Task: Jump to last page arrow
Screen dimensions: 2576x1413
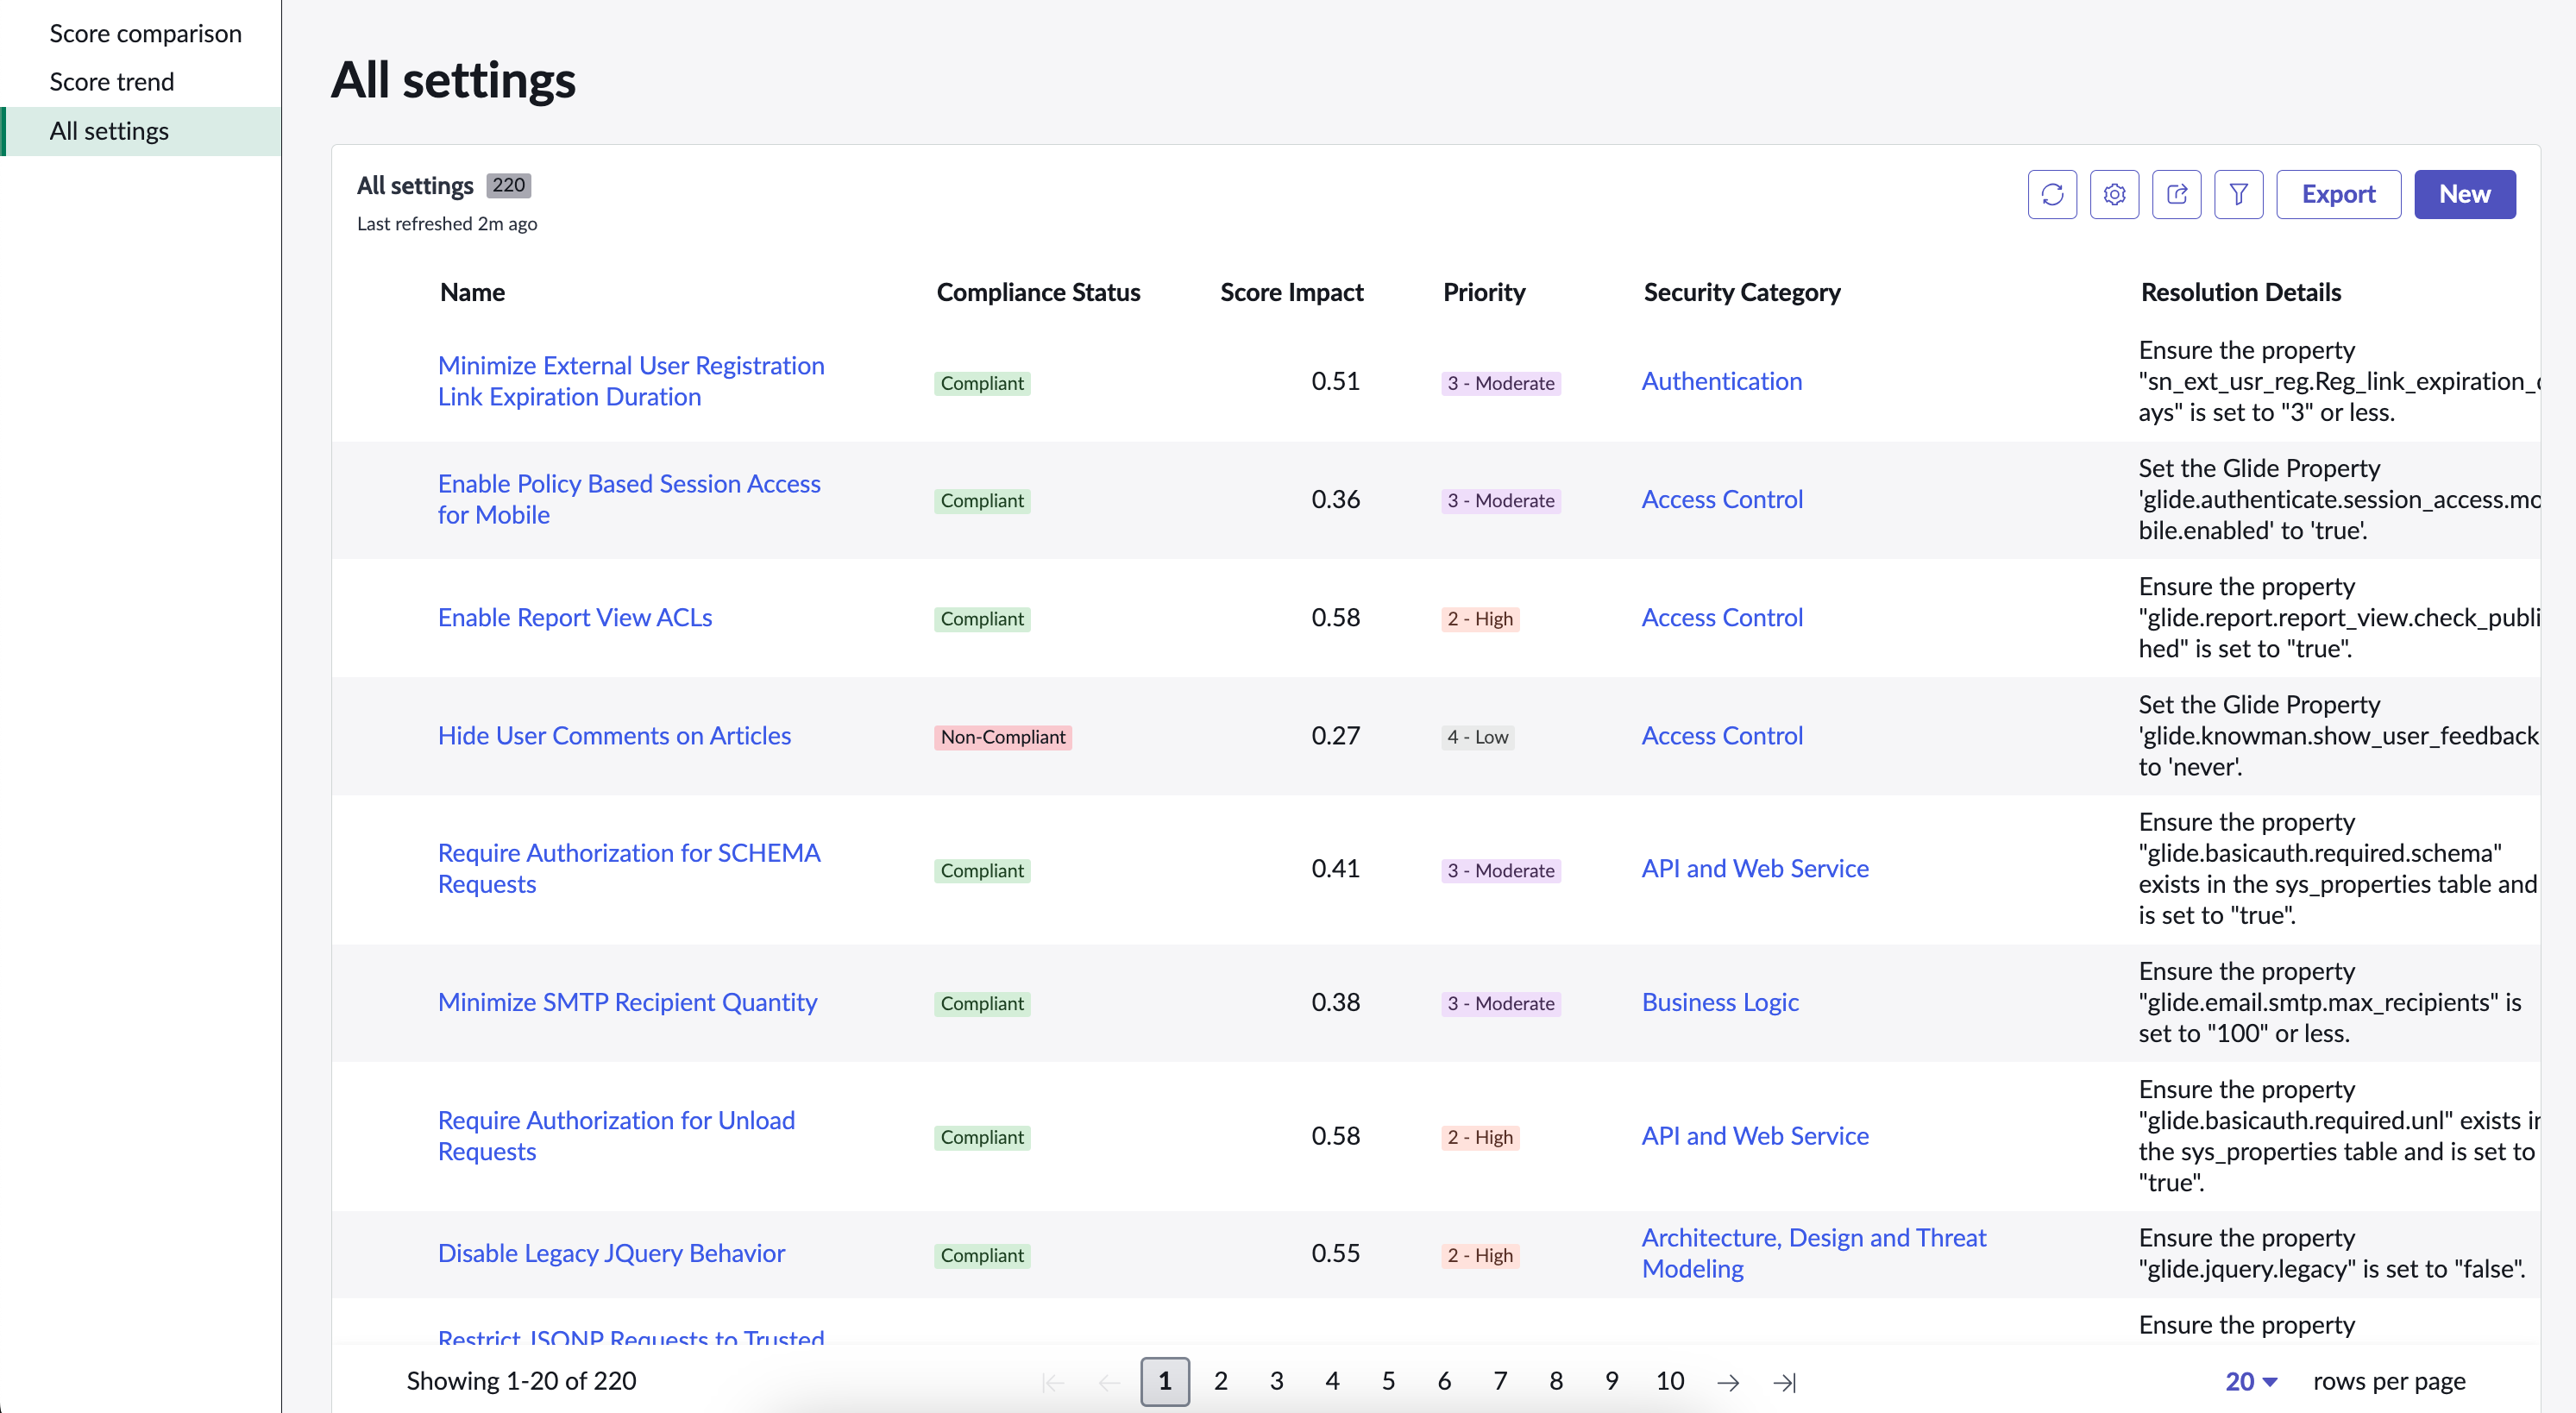Action: click(1785, 1382)
